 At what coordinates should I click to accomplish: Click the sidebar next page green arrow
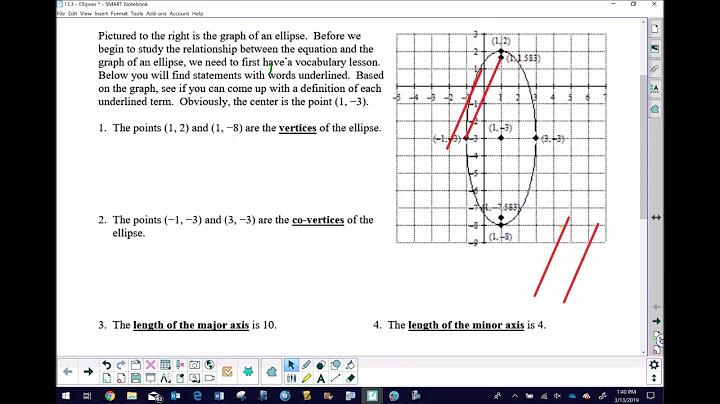[x=657, y=321]
